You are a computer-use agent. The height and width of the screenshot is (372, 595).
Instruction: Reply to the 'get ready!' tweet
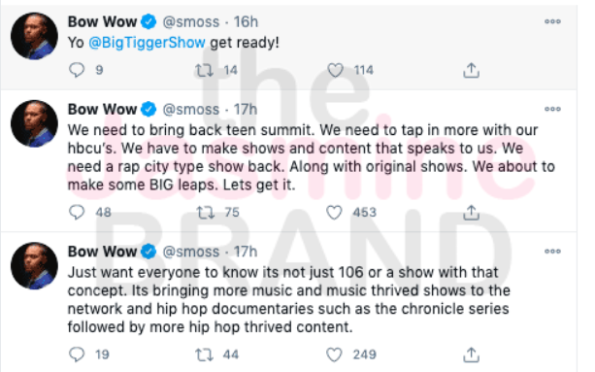tap(77, 70)
